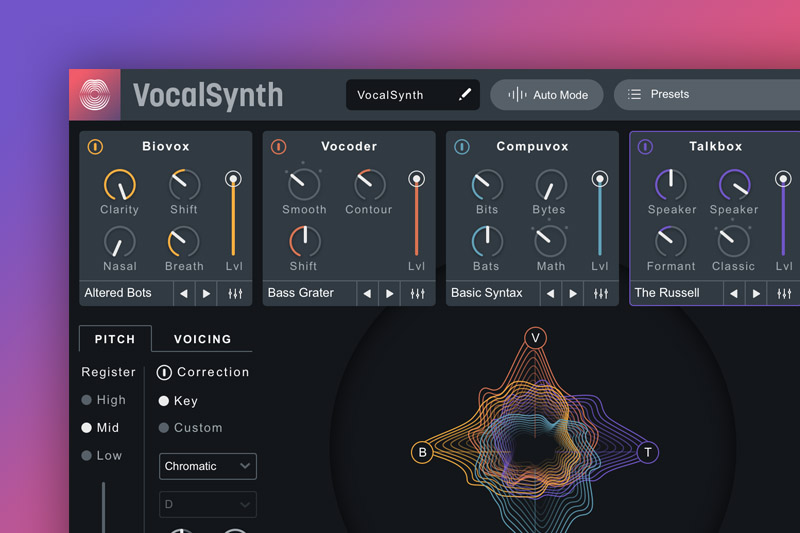
Task: Switch to the PITCH tab
Action: (x=115, y=339)
